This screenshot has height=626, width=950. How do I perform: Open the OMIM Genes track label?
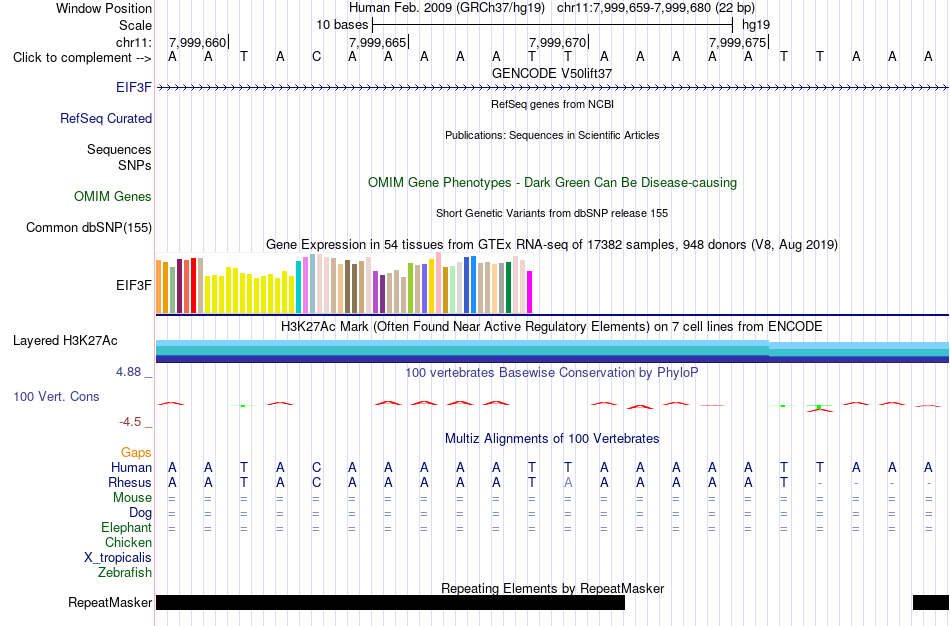click(112, 196)
